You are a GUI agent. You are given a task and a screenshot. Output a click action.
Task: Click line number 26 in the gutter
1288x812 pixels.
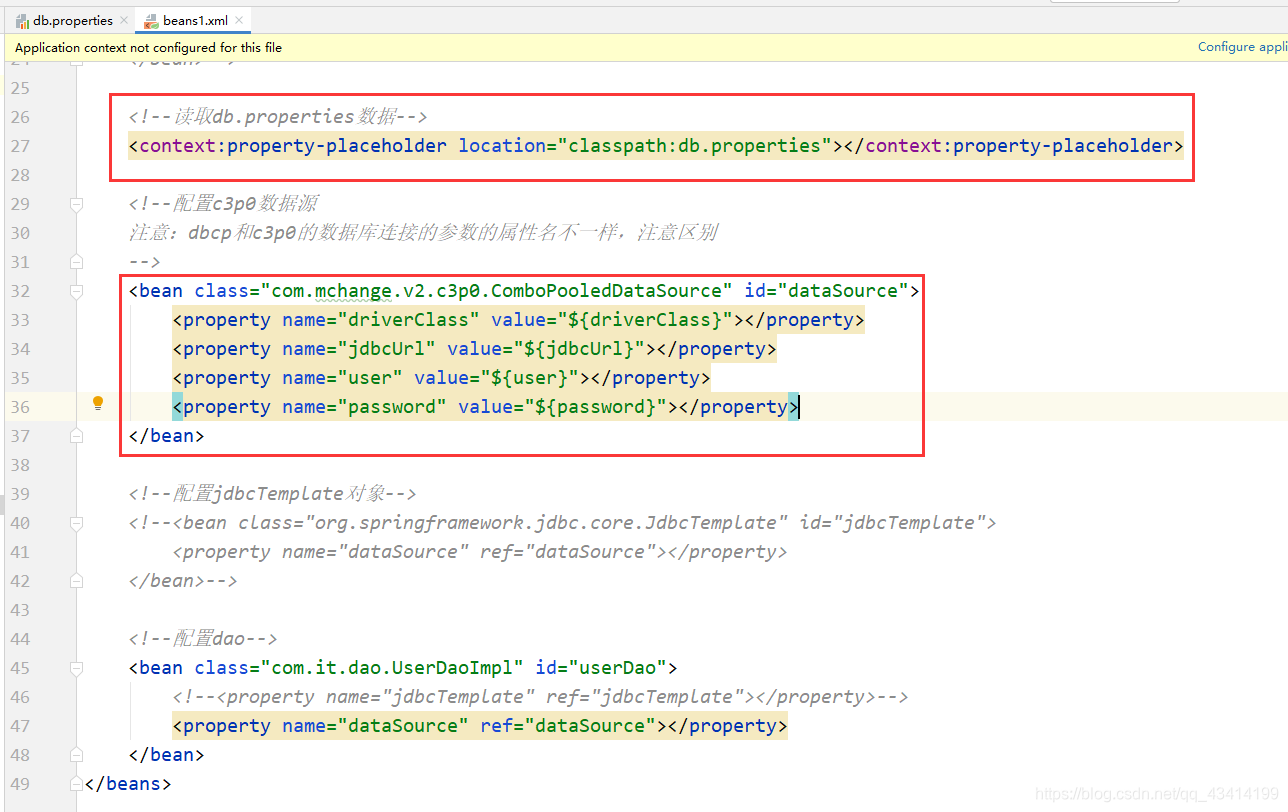(x=20, y=117)
